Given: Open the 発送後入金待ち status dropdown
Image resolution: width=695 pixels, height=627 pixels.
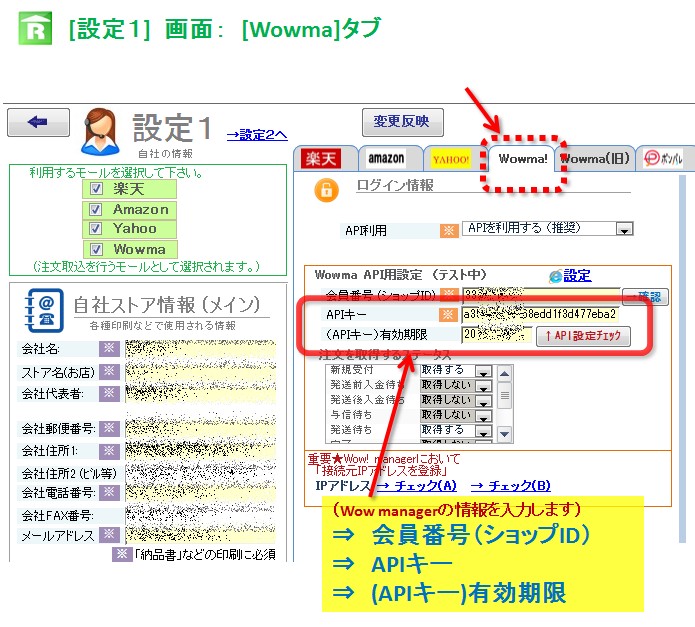Looking at the screenshot, I should point(483,401).
